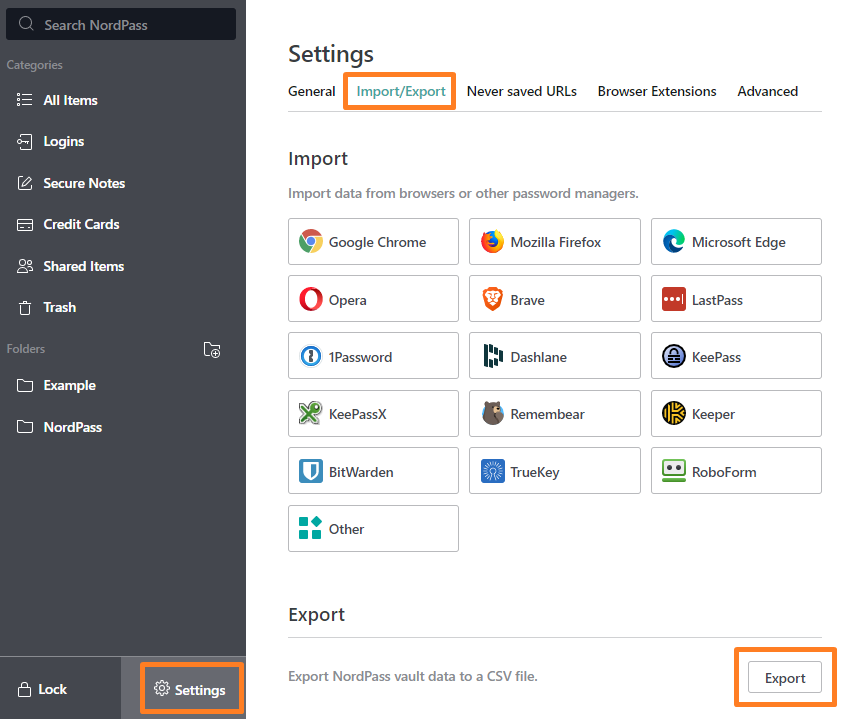Click the Remembear bear logo icon
Screen dimensions: 859x719
(x=492, y=413)
